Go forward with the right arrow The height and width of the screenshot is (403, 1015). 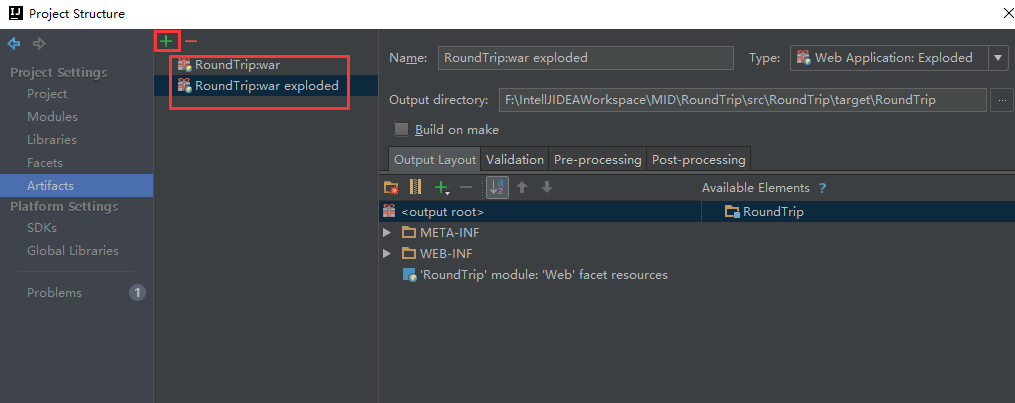click(39, 44)
